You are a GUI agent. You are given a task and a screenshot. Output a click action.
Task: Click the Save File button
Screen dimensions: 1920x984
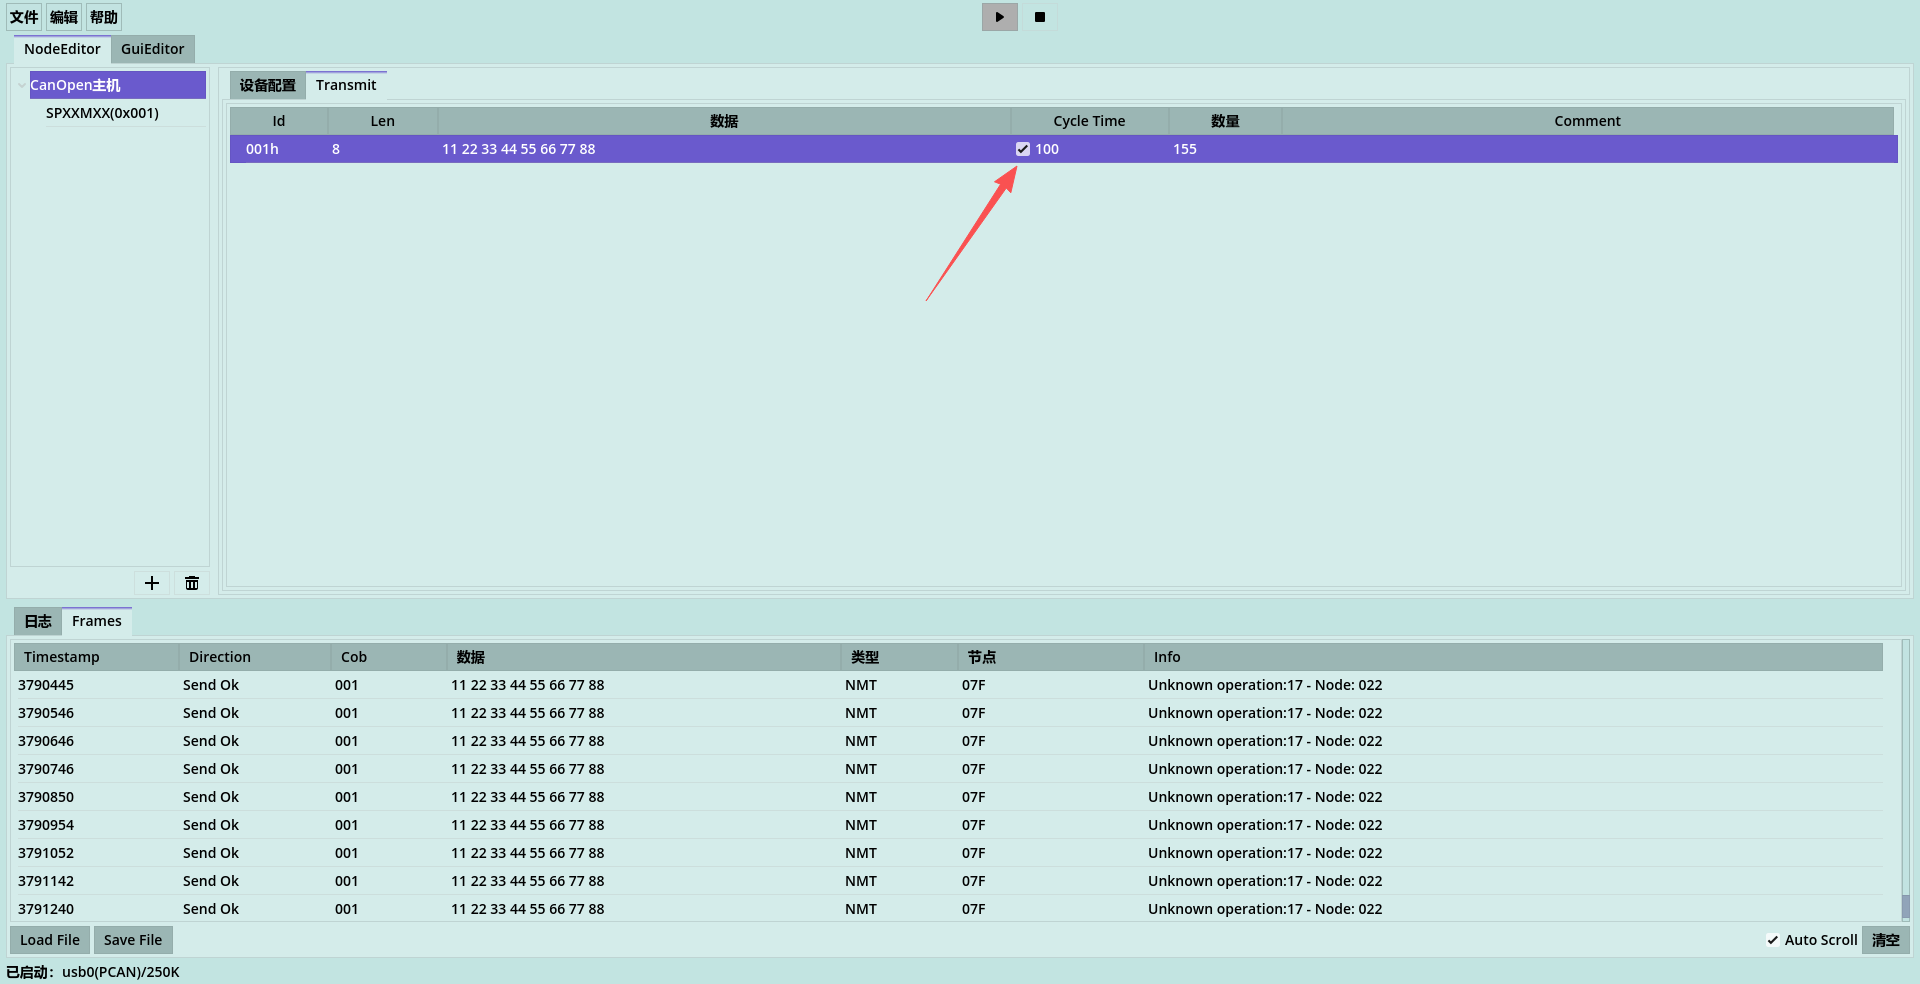tap(133, 940)
